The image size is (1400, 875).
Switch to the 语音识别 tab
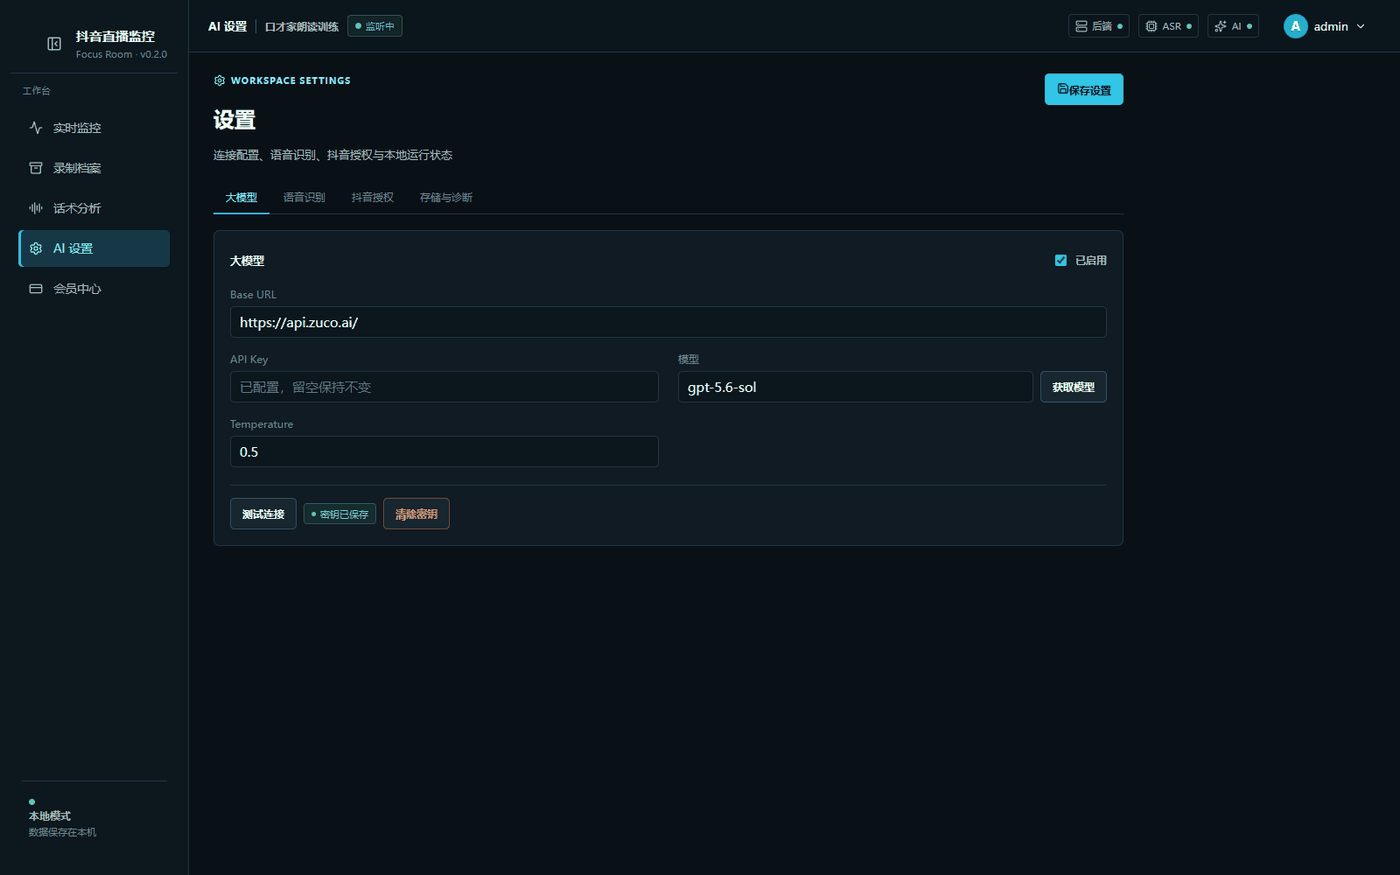coord(304,197)
